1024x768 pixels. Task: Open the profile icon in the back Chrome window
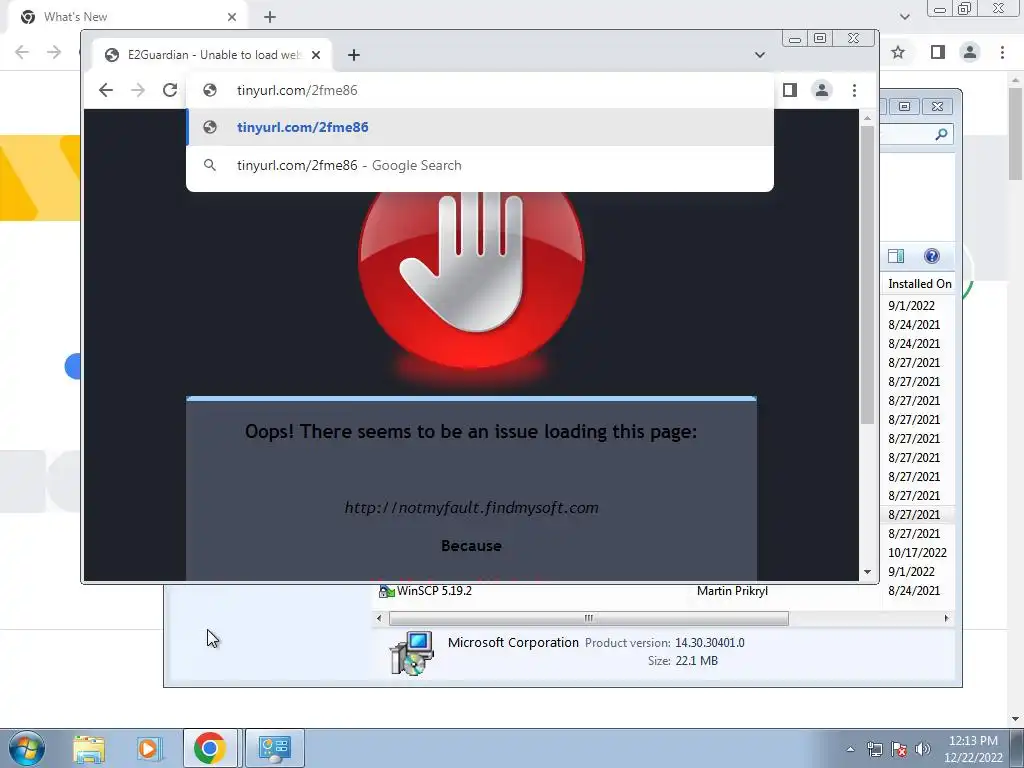click(970, 52)
